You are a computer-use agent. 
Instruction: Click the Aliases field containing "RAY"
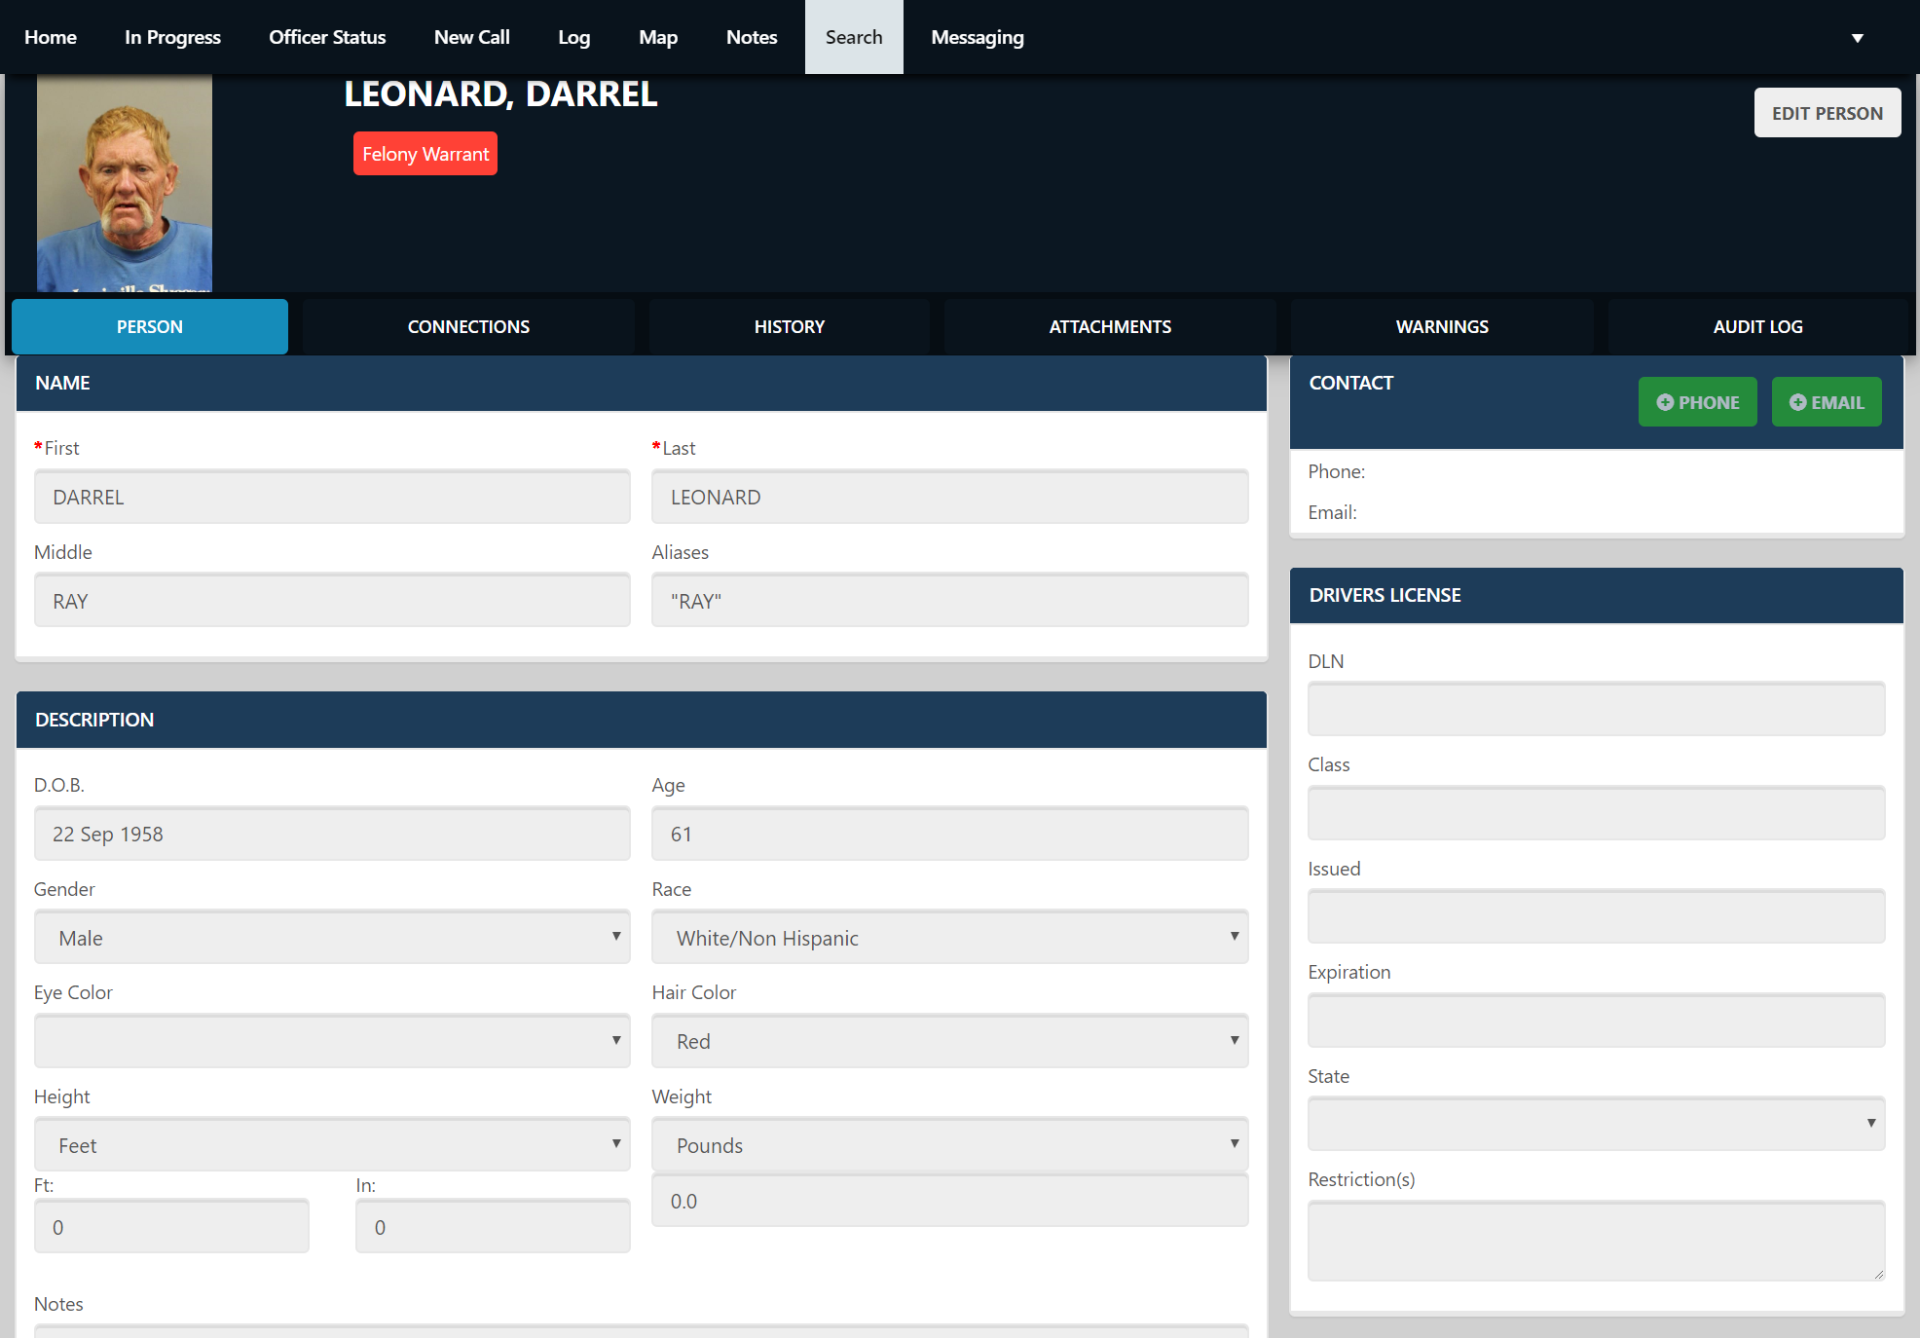(949, 601)
